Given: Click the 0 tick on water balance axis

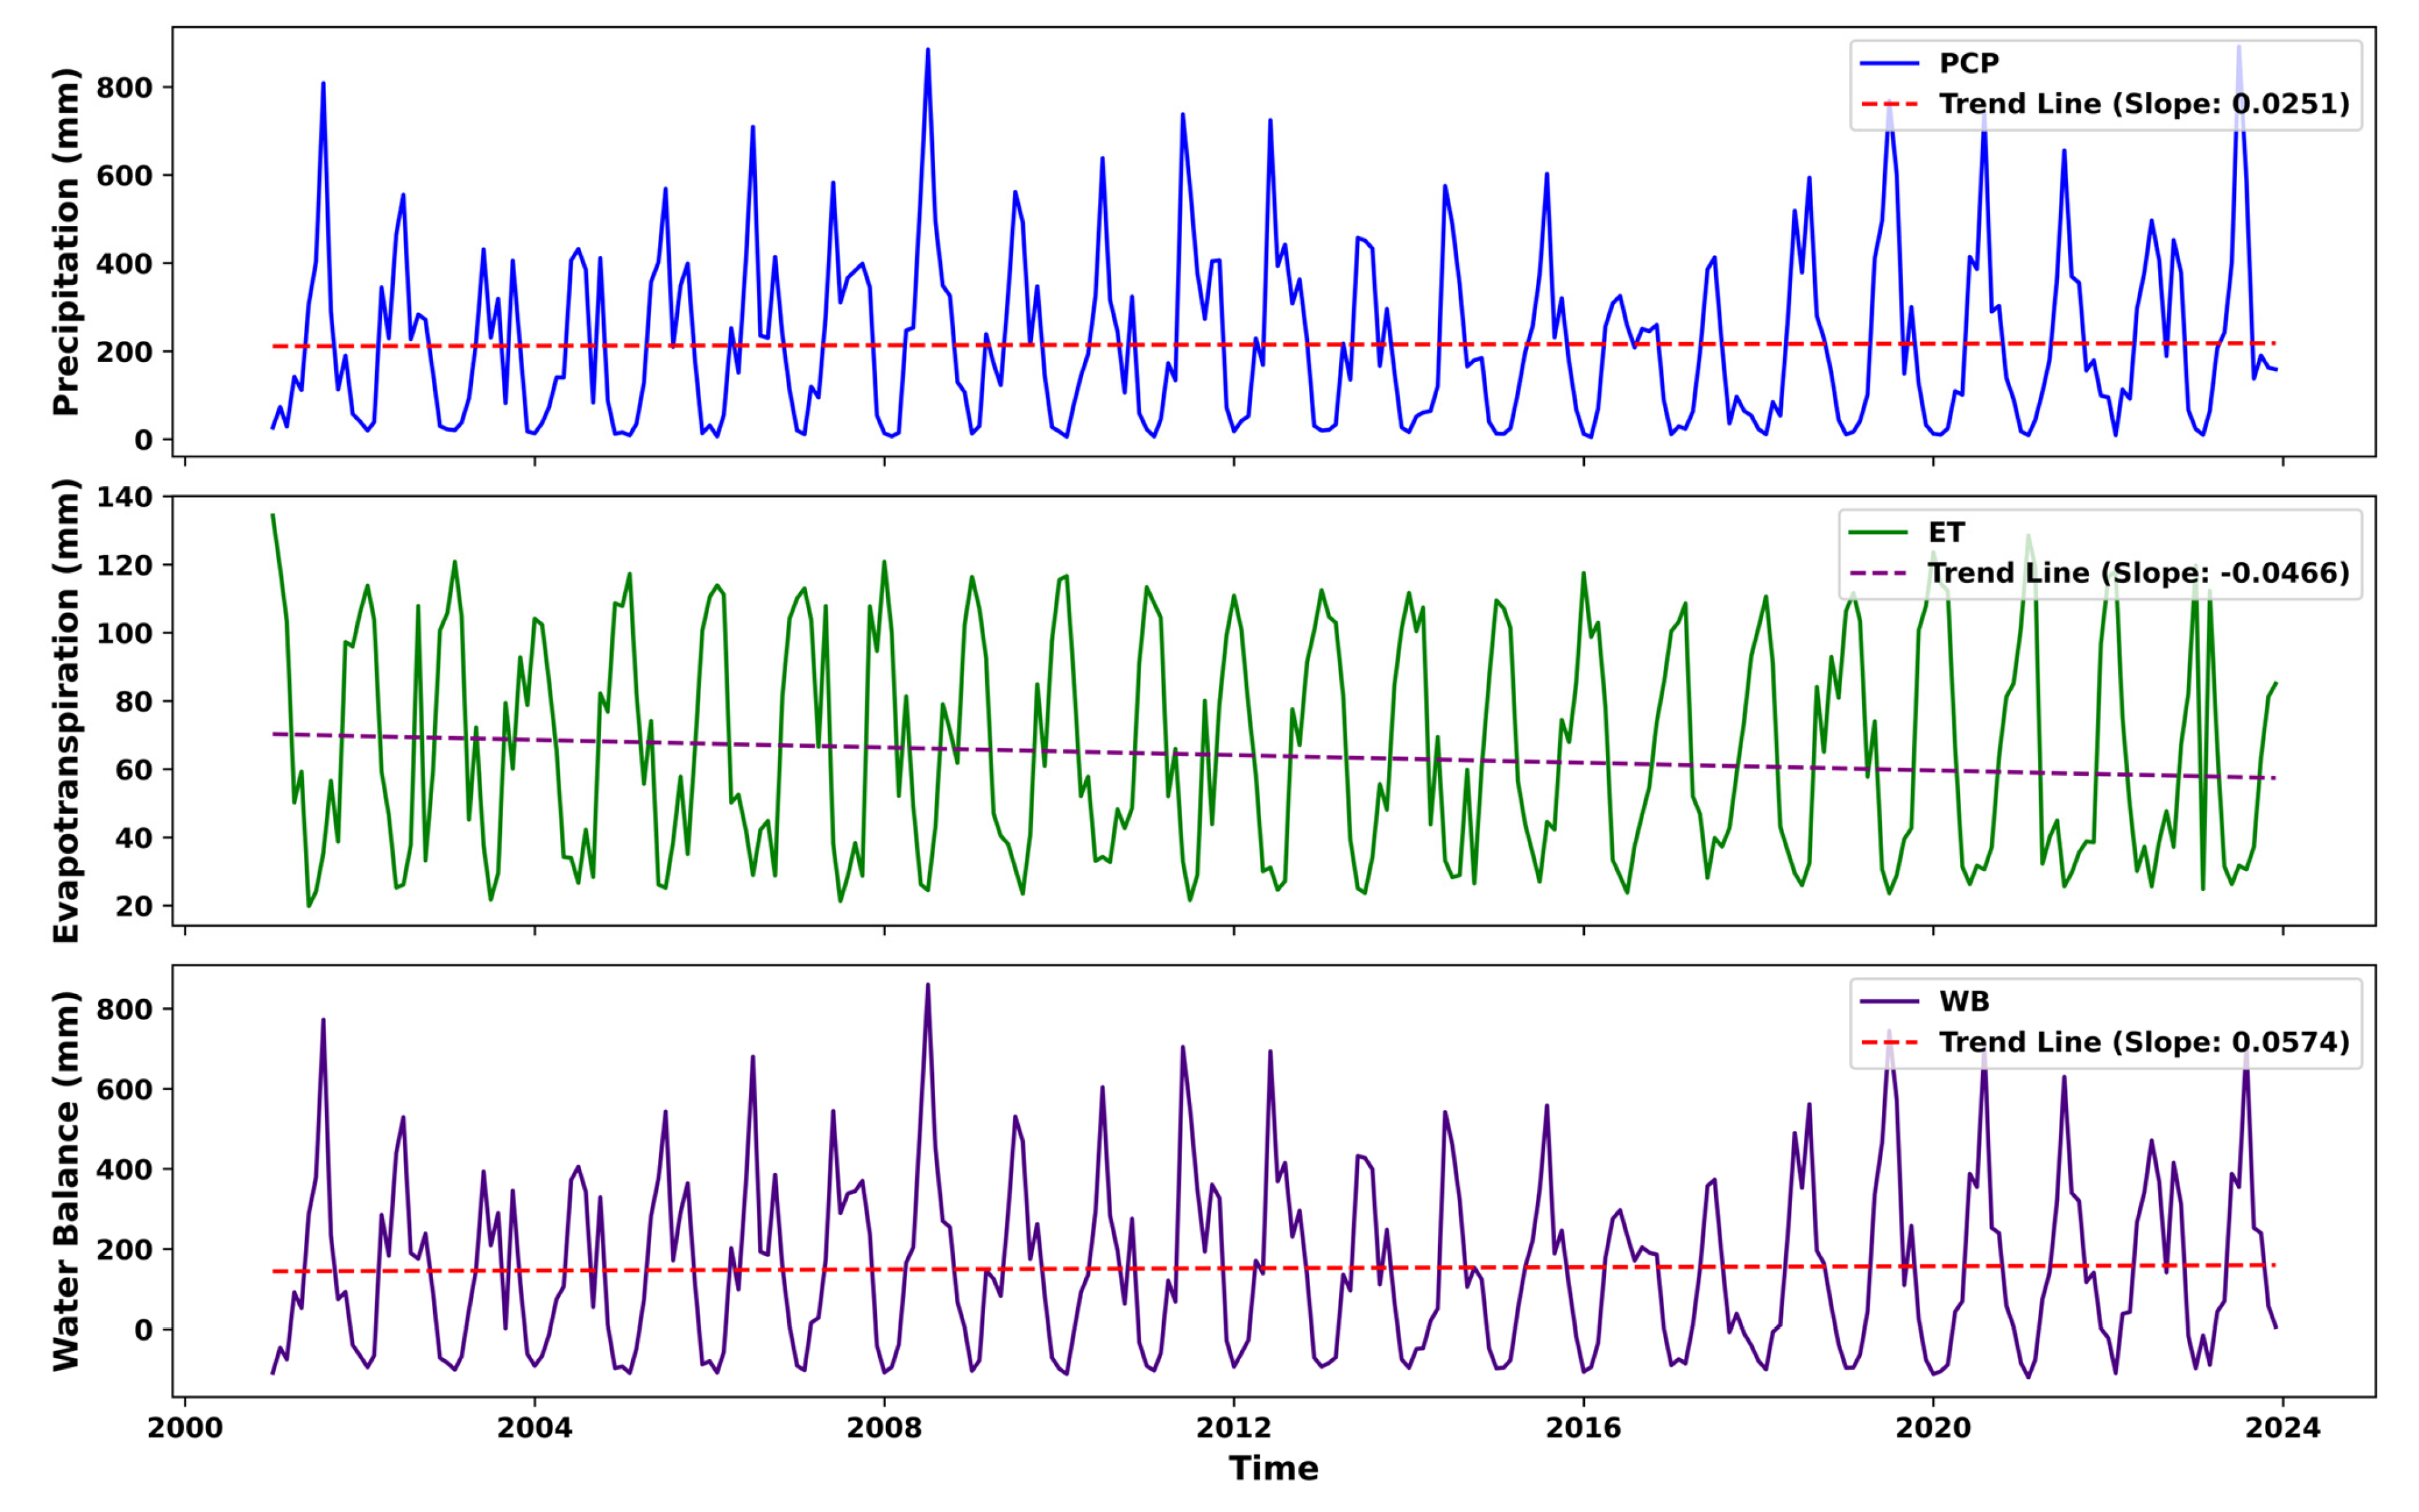Looking at the screenshot, I should pos(144,1330).
